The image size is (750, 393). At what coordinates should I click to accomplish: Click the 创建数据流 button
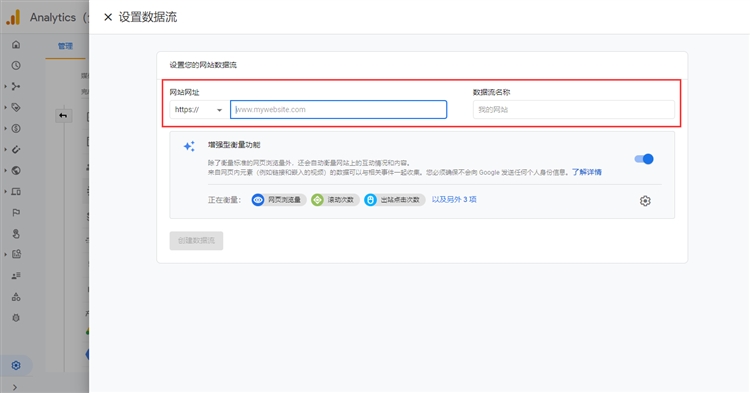pos(196,240)
